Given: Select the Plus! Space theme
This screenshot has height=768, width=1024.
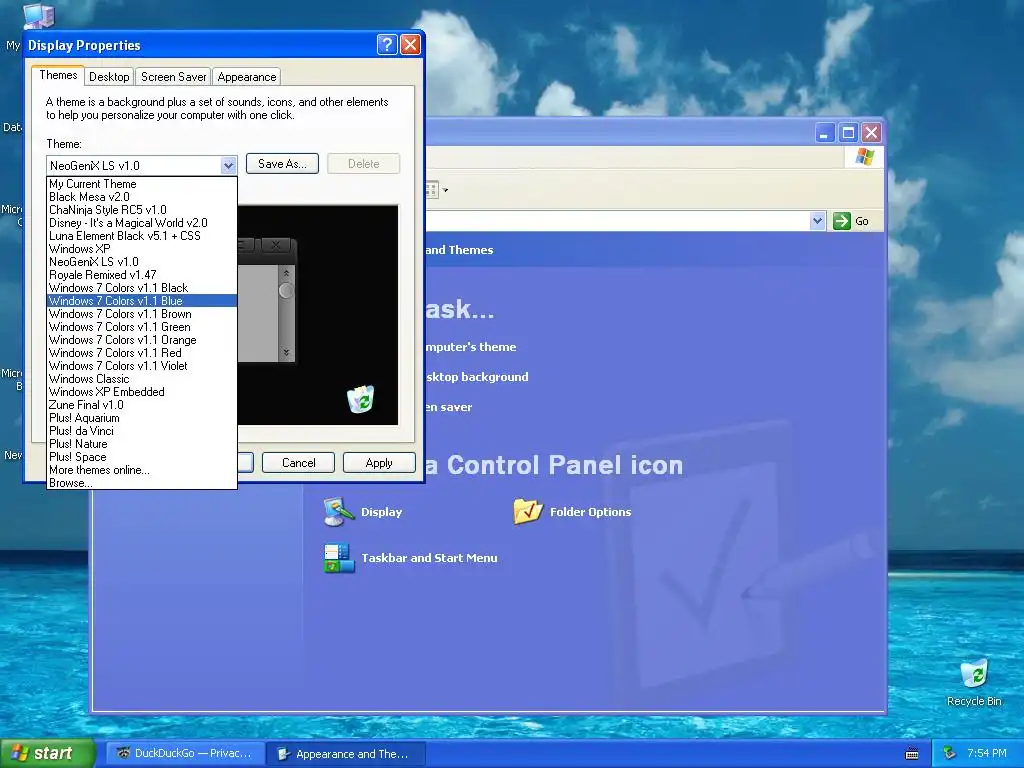Looking at the screenshot, I should click(142, 457).
